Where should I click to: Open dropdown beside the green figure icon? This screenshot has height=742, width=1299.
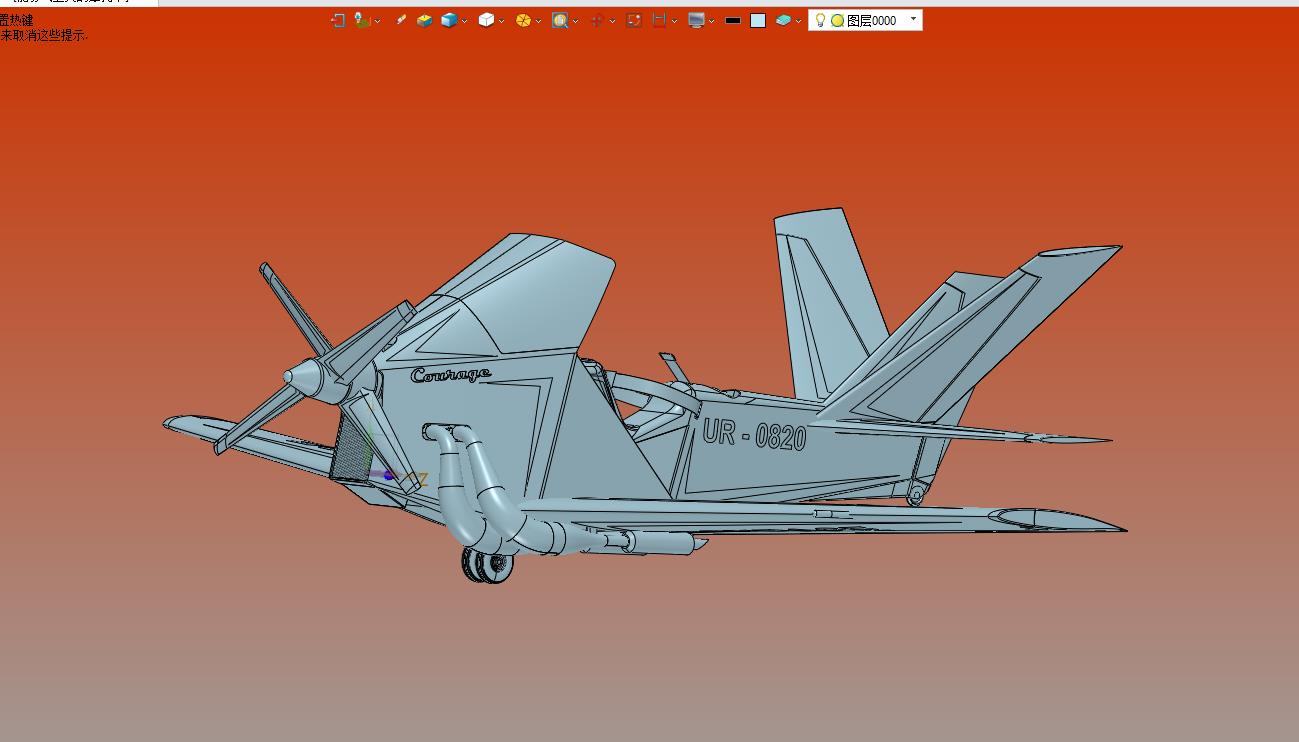(377, 21)
